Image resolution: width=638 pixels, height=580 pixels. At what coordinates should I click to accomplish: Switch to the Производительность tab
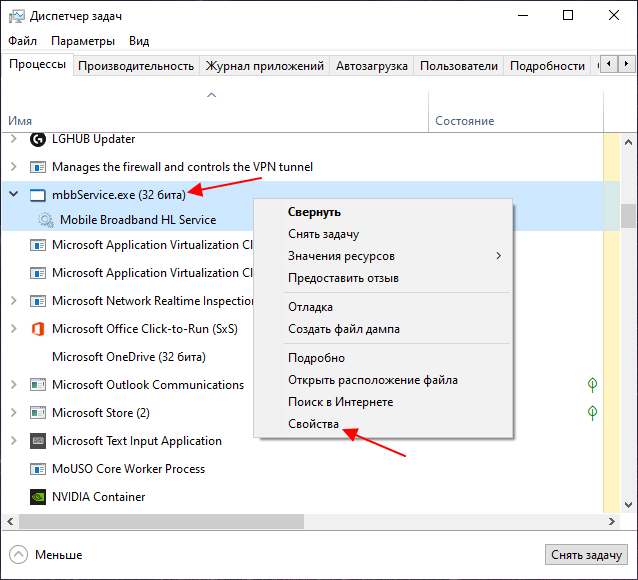[136, 66]
